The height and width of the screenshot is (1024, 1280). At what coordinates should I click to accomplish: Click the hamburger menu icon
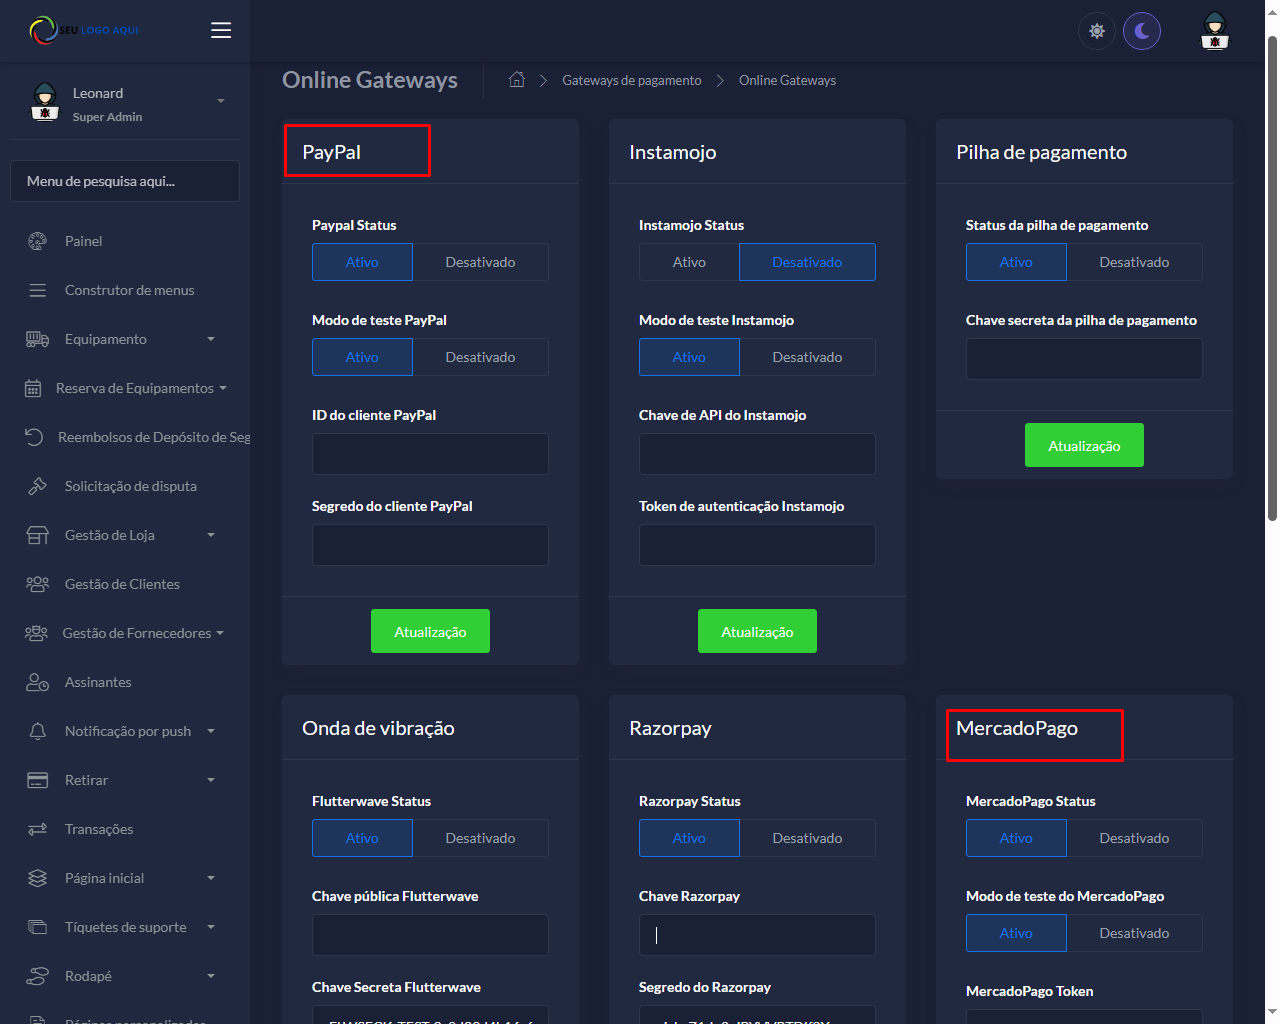[x=221, y=30]
